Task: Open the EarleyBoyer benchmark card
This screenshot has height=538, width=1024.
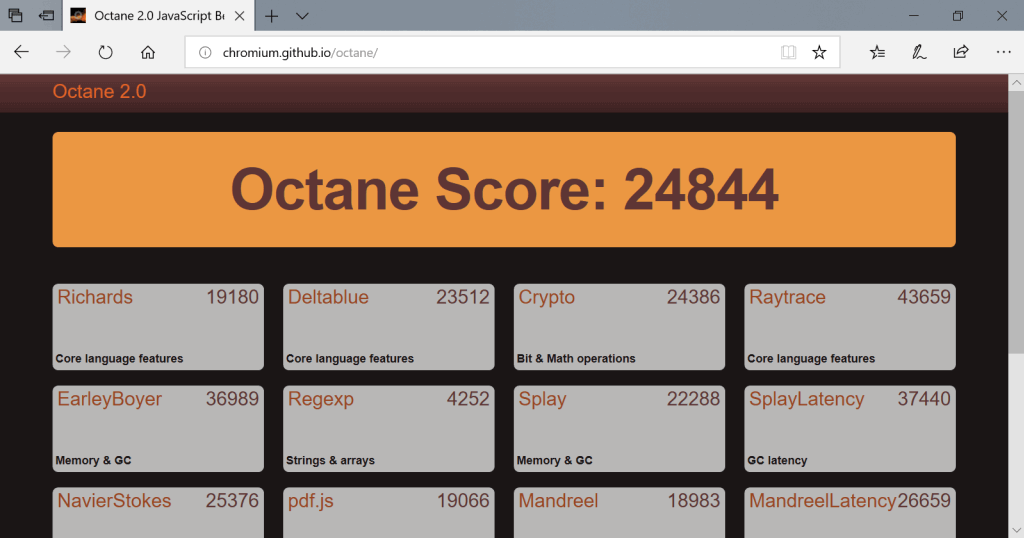Action: click(x=158, y=428)
